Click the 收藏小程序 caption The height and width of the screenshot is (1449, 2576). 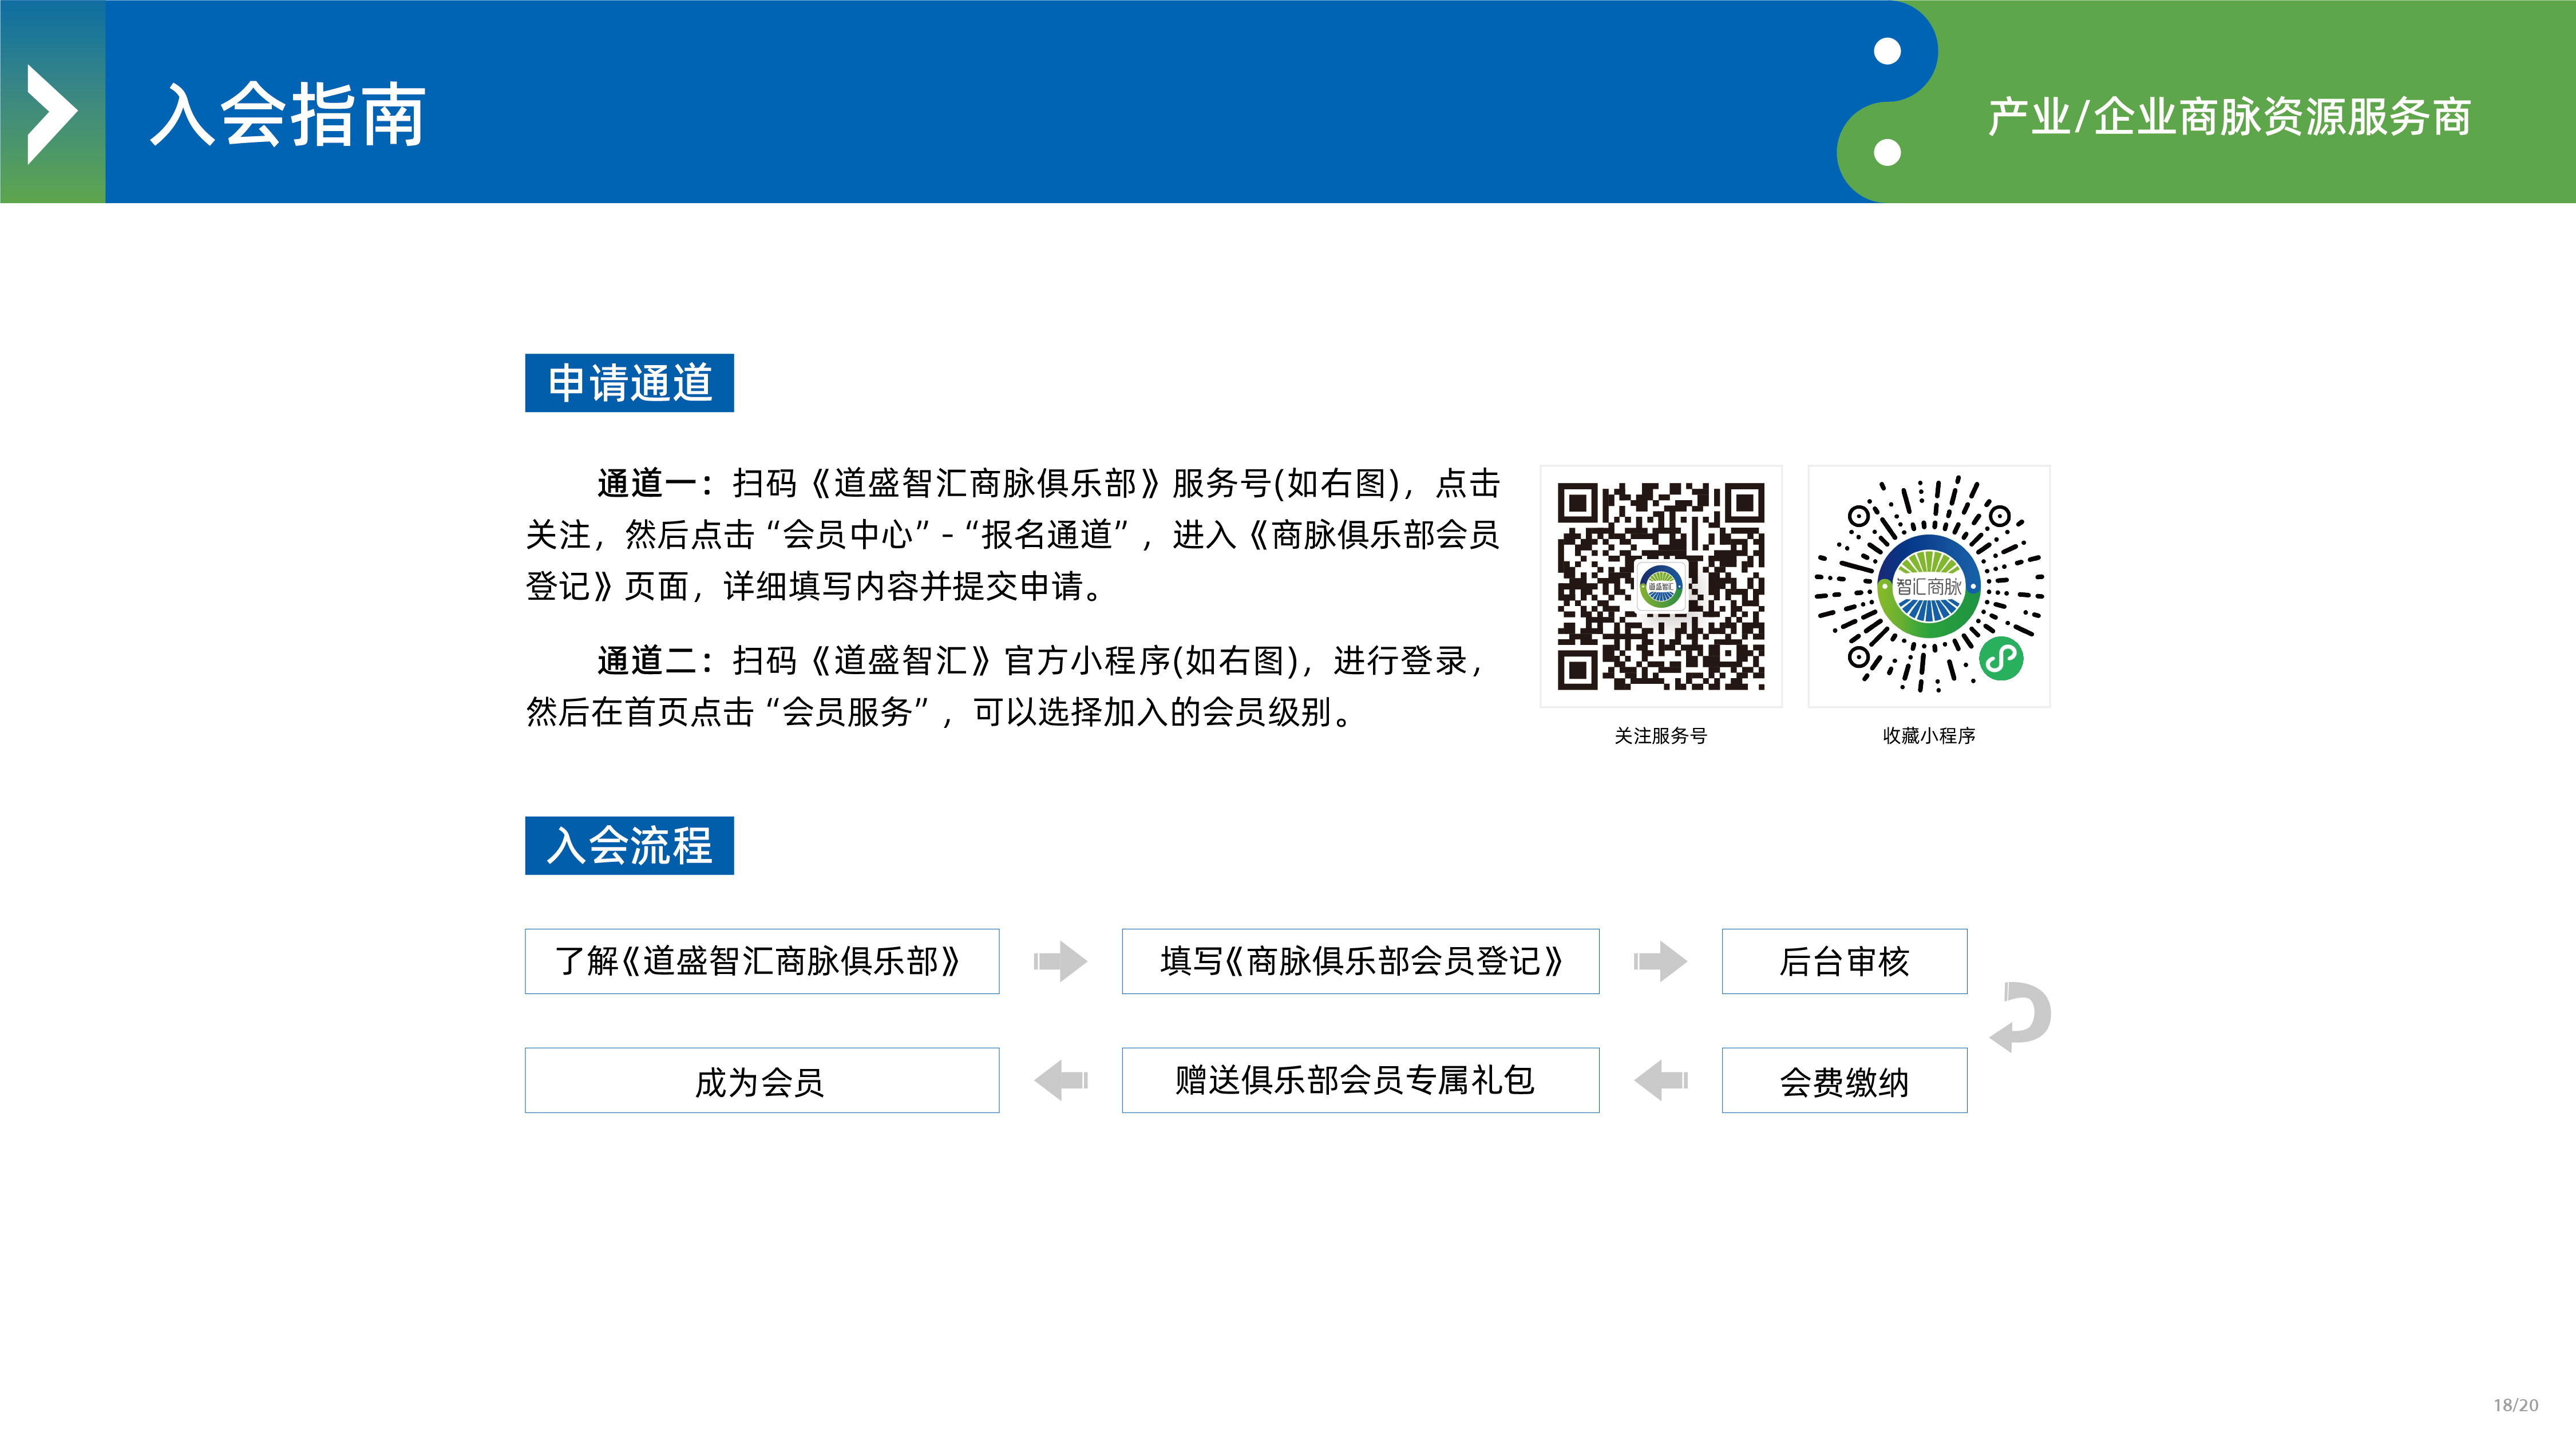(1929, 736)
